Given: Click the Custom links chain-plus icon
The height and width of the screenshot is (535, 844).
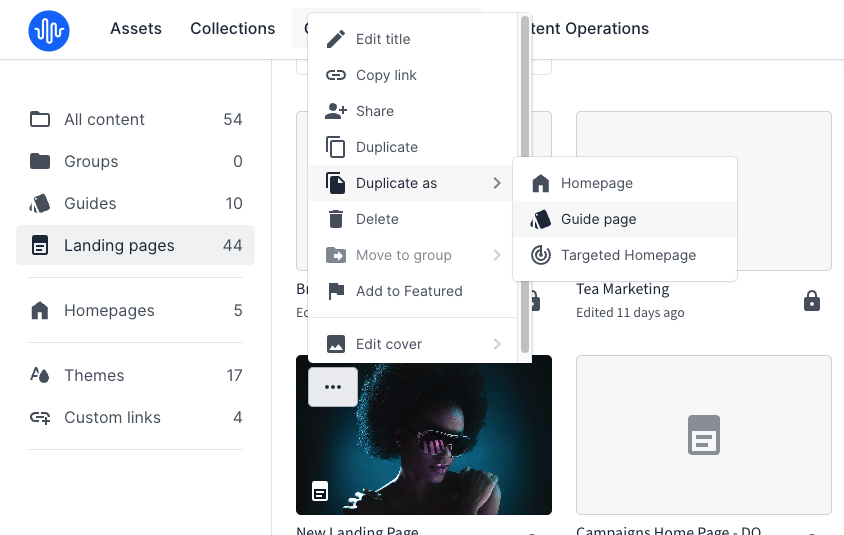Looking at the screenshot, I should 40,418.
